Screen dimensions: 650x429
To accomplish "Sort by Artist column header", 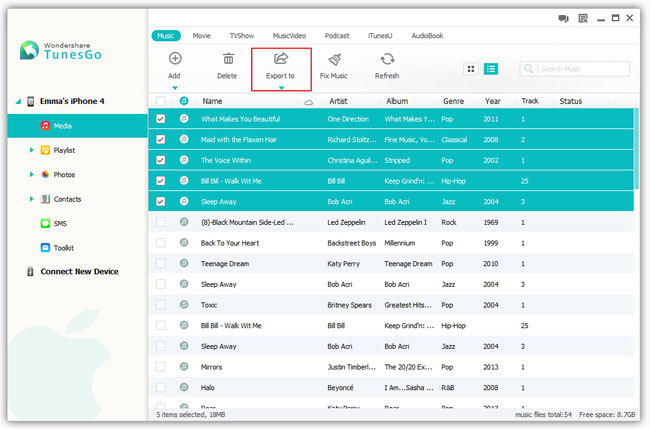I will (338, 101).
